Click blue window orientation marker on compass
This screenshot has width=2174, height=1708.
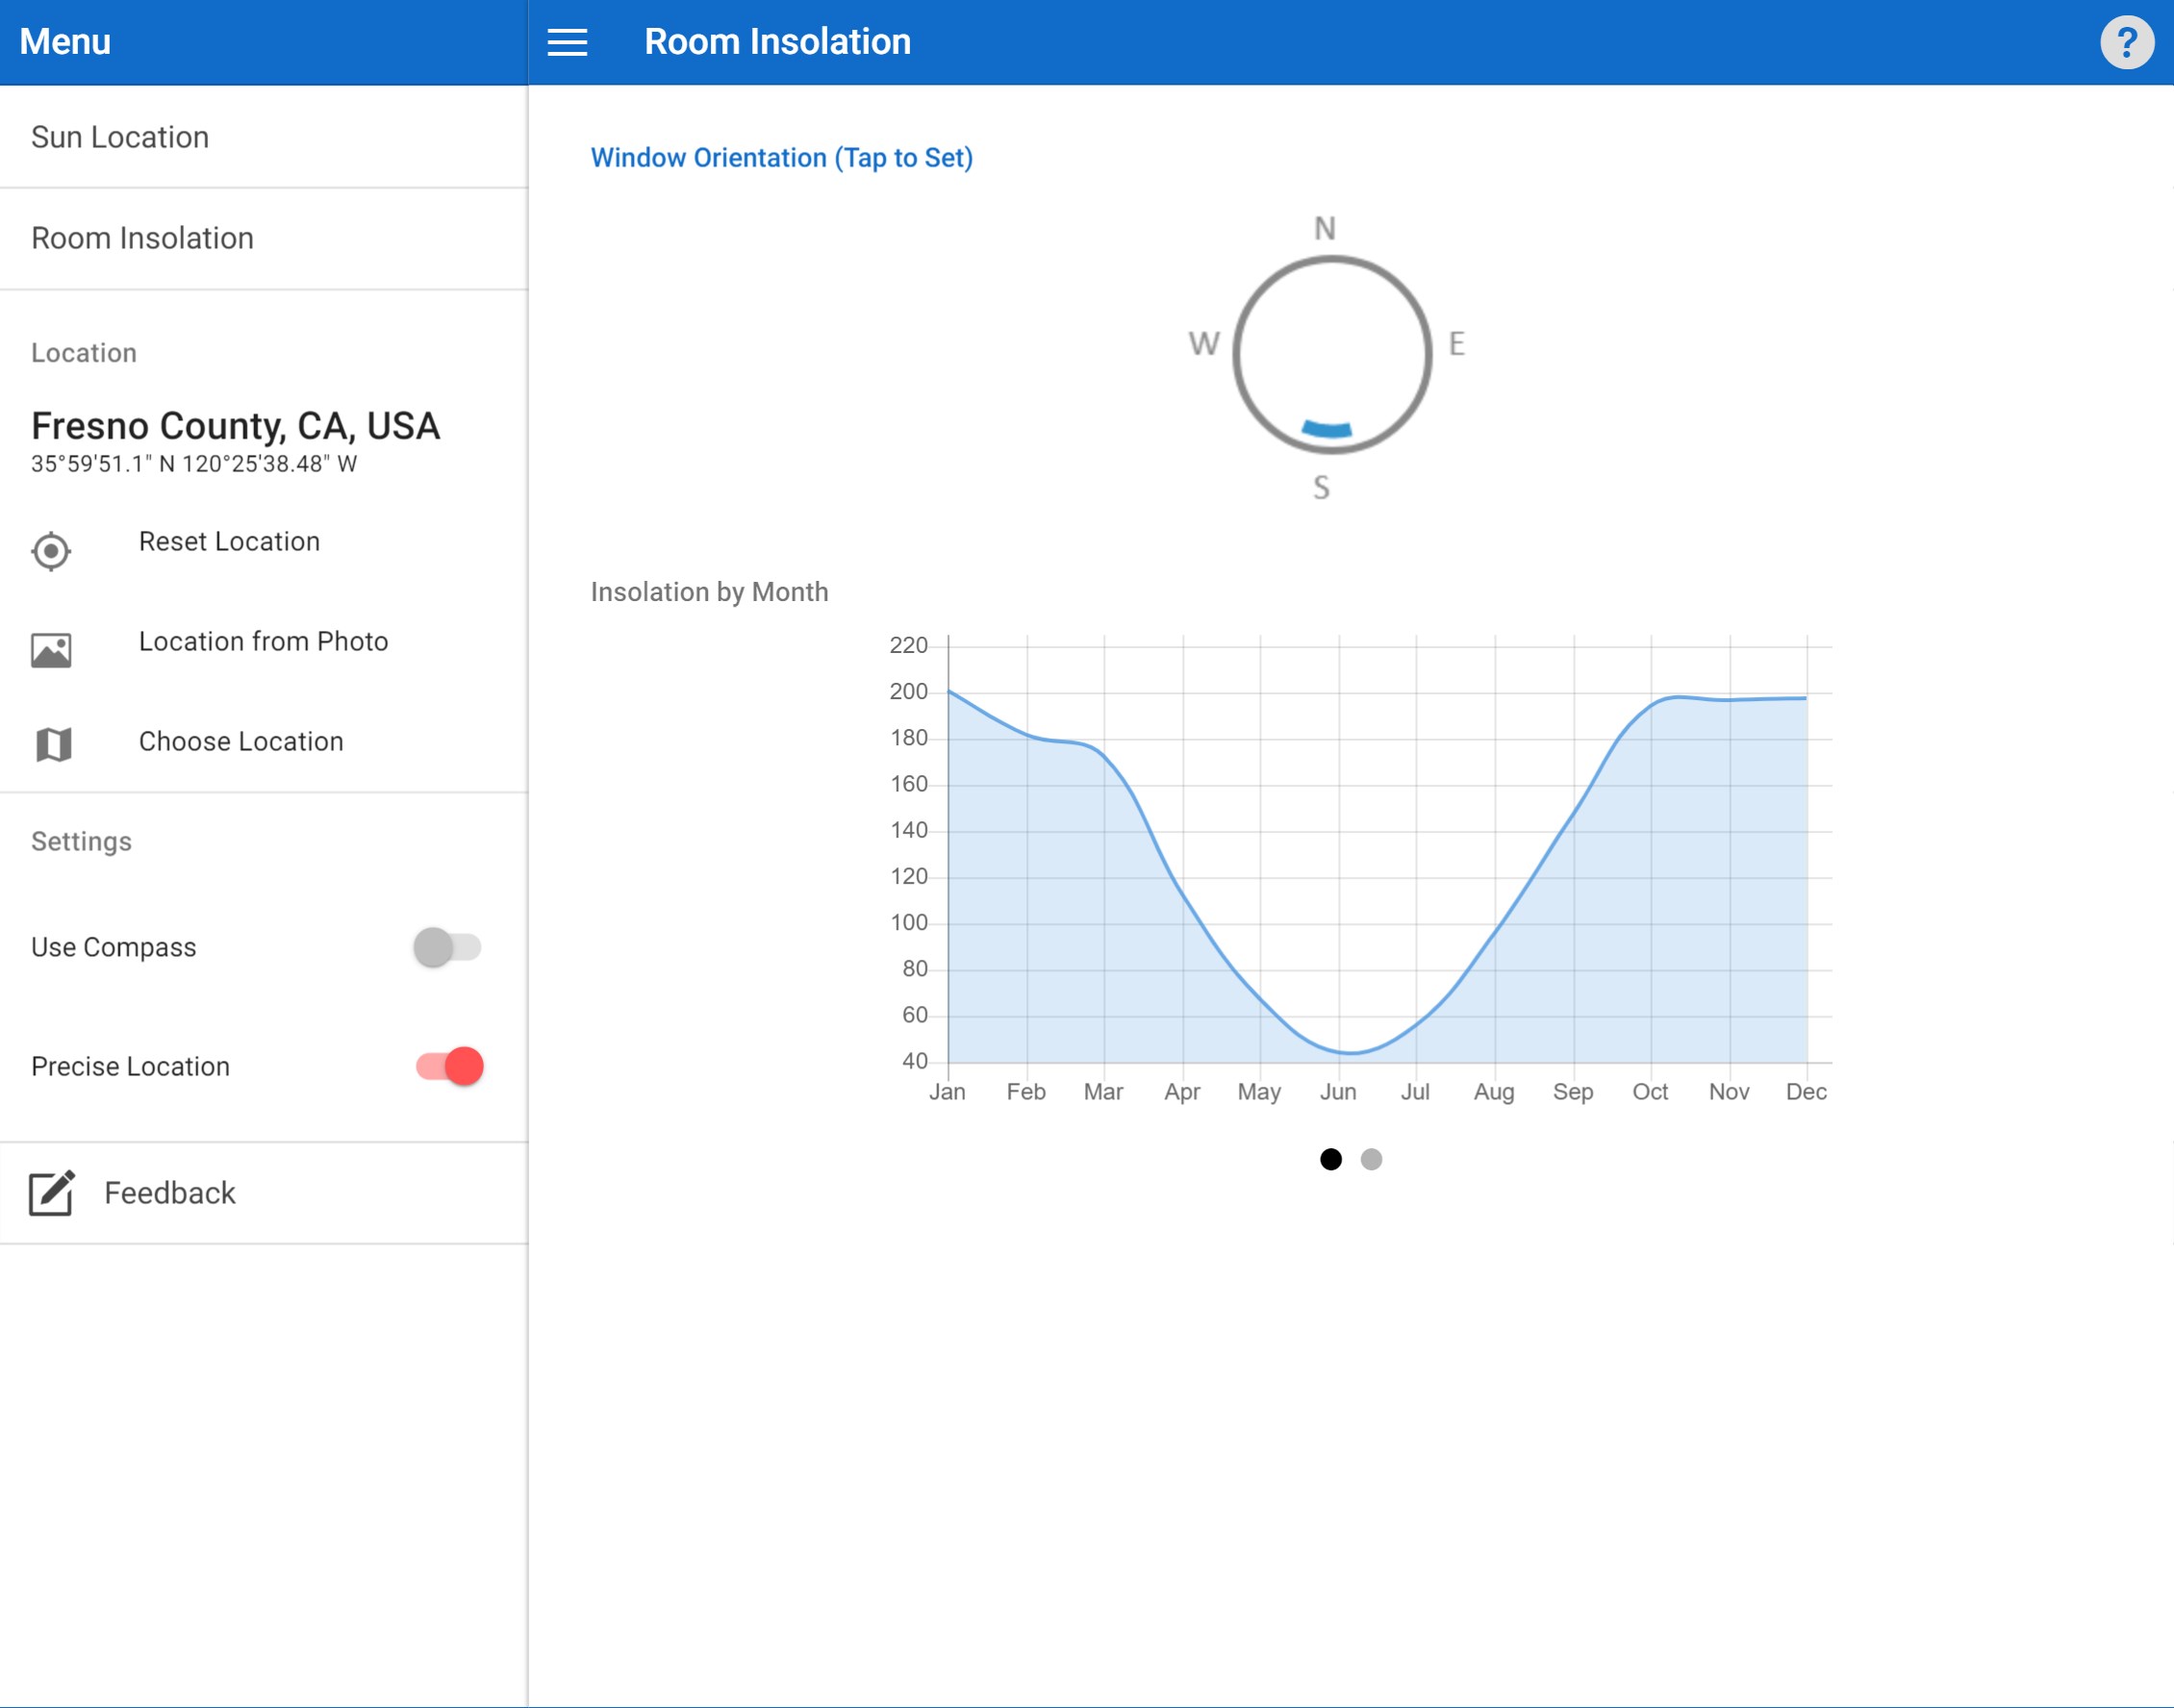pyautogui.click(x=1326, y=428)
